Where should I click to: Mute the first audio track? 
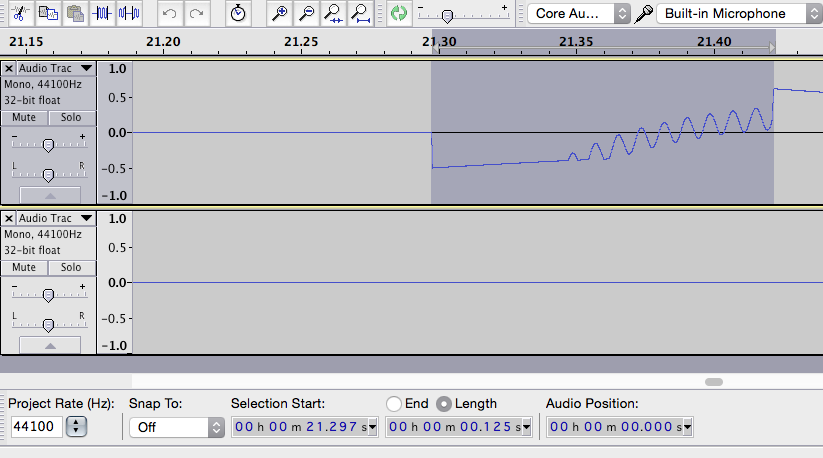click(24, 118)
